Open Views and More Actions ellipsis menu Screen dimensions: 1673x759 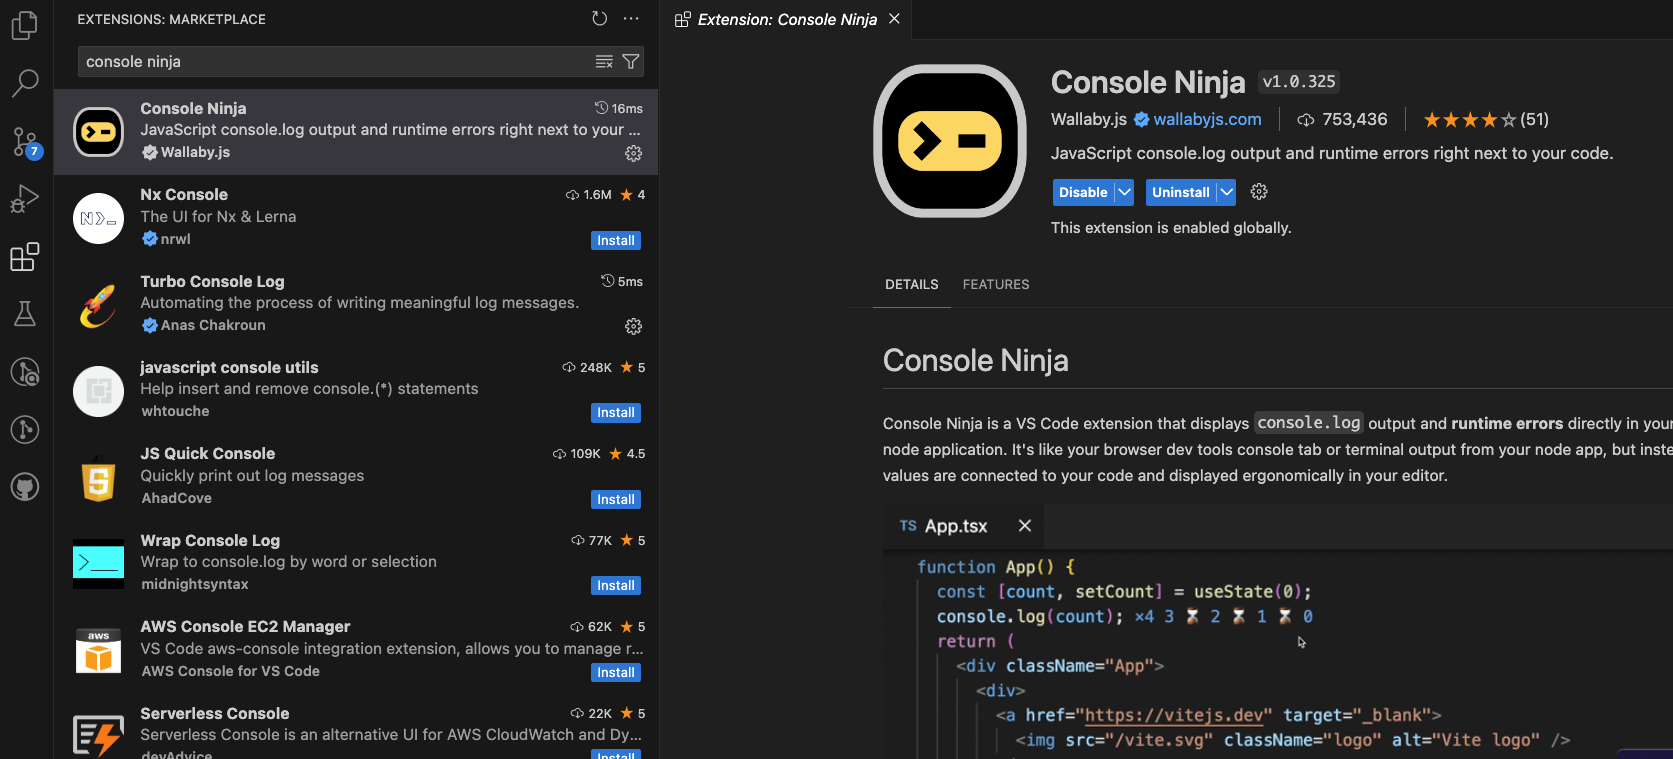pyautogui.click(x=631, y=18)
